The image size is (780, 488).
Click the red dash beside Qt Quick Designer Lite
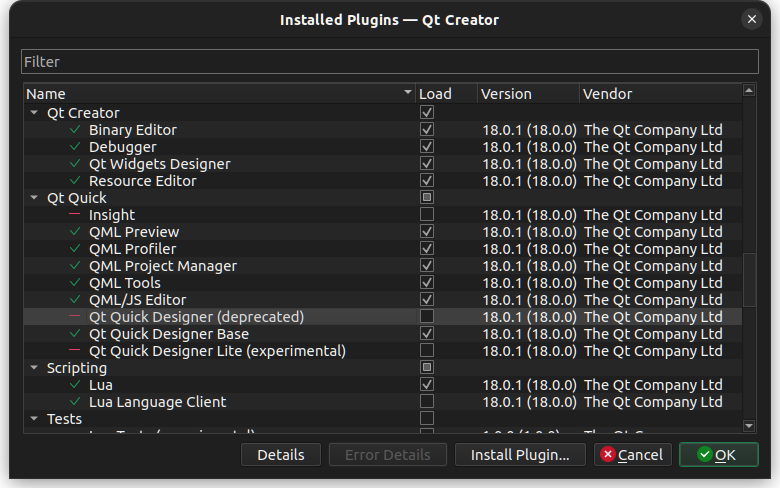75,351
